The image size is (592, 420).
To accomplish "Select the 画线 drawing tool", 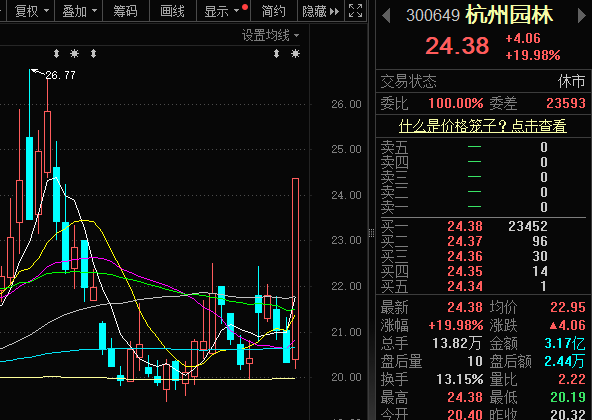I will (173, 11).
